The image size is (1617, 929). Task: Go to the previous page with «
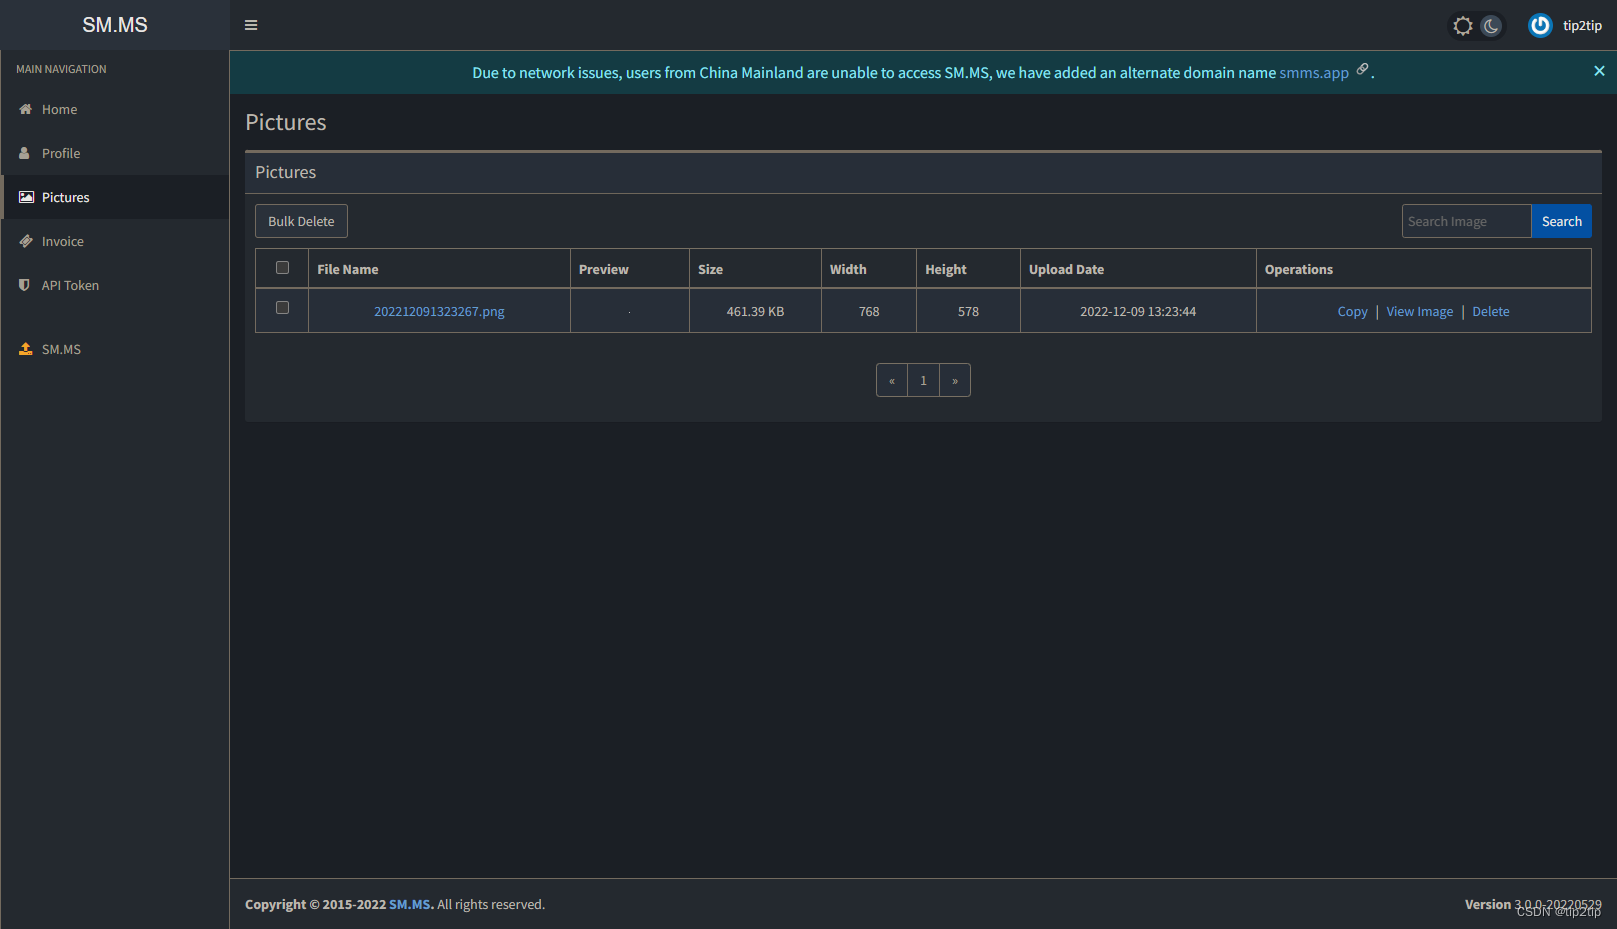point(892,380)
